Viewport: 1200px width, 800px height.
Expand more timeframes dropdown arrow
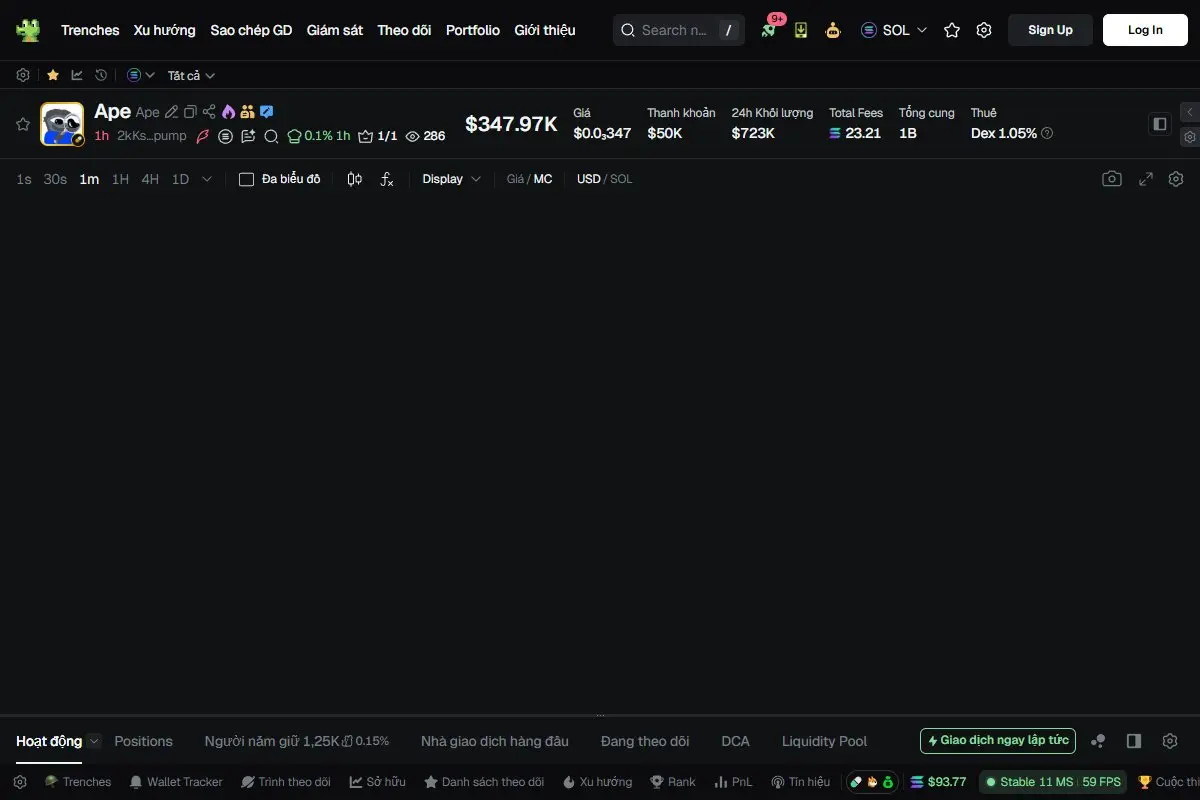pyautogui.click(x=207, y=179)
